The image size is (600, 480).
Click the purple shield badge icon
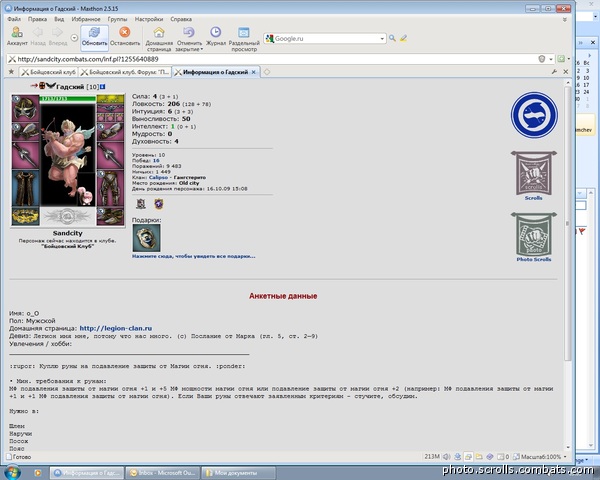point(159,204)
